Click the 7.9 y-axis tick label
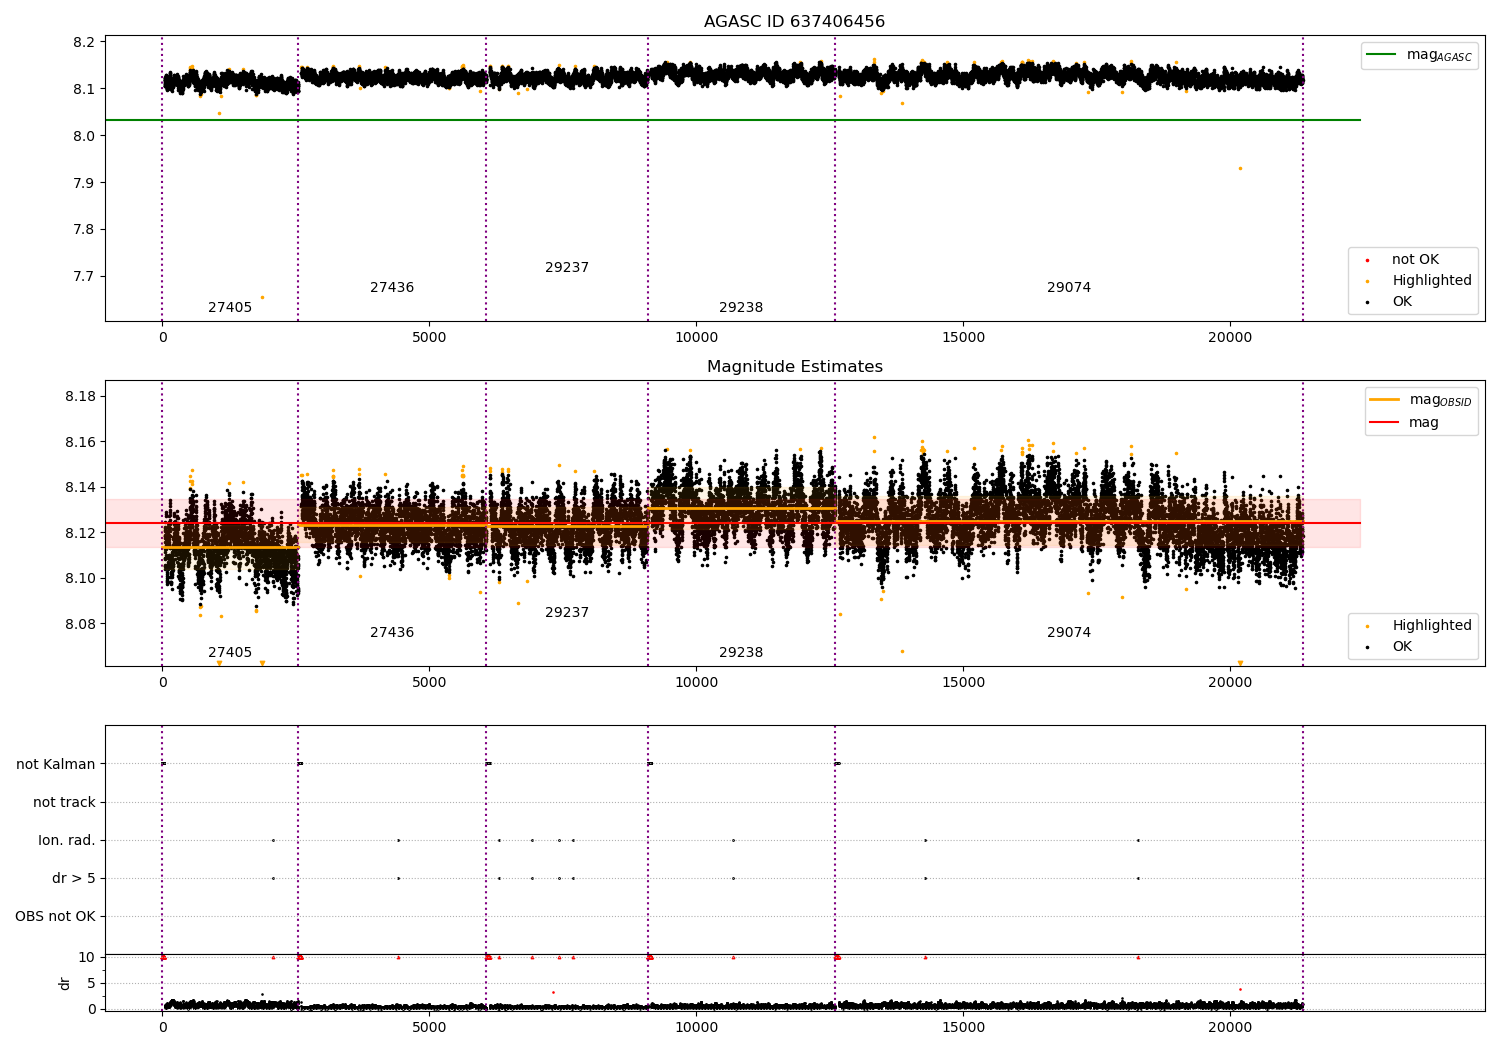1500x1050 pixels. tap(84, 183)
